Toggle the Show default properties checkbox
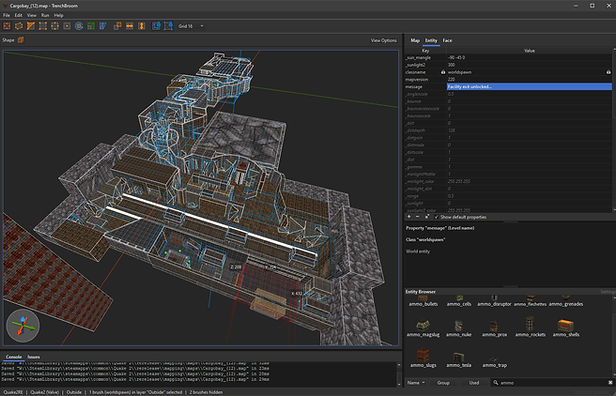This screenshot has width=616, height=396. 460,217
